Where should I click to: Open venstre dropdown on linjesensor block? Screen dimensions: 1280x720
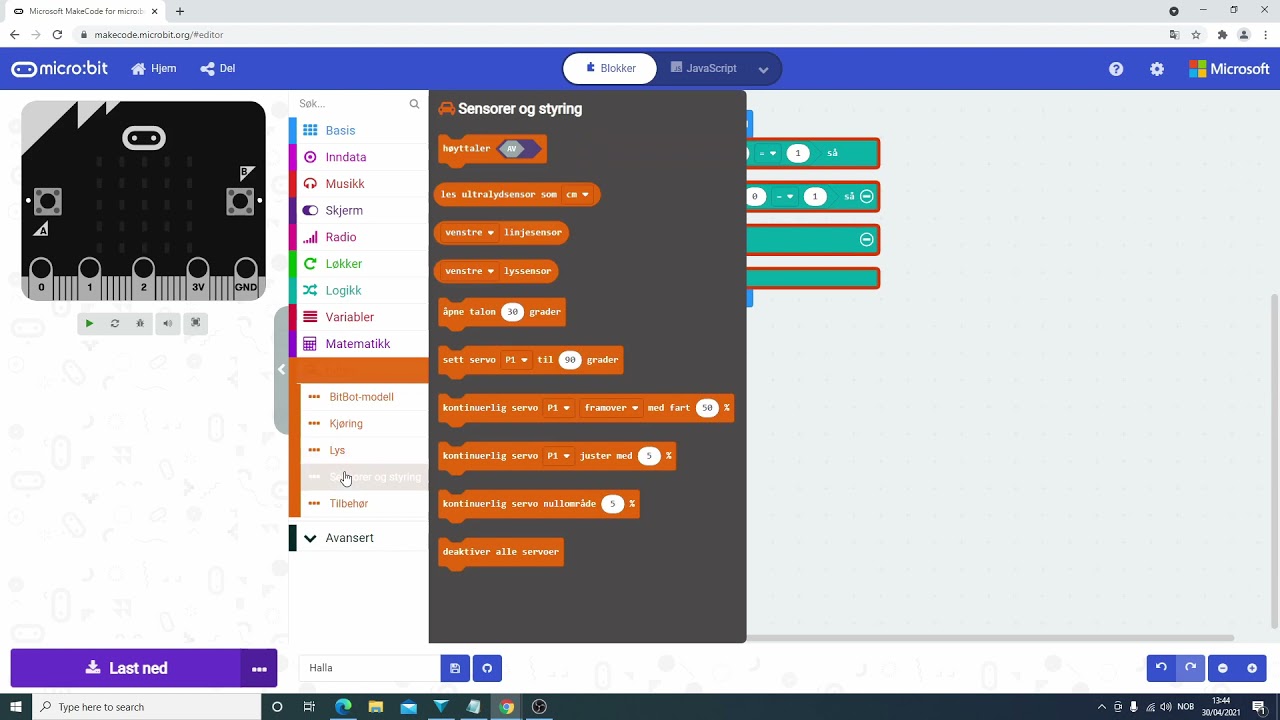tap(470, 233)
